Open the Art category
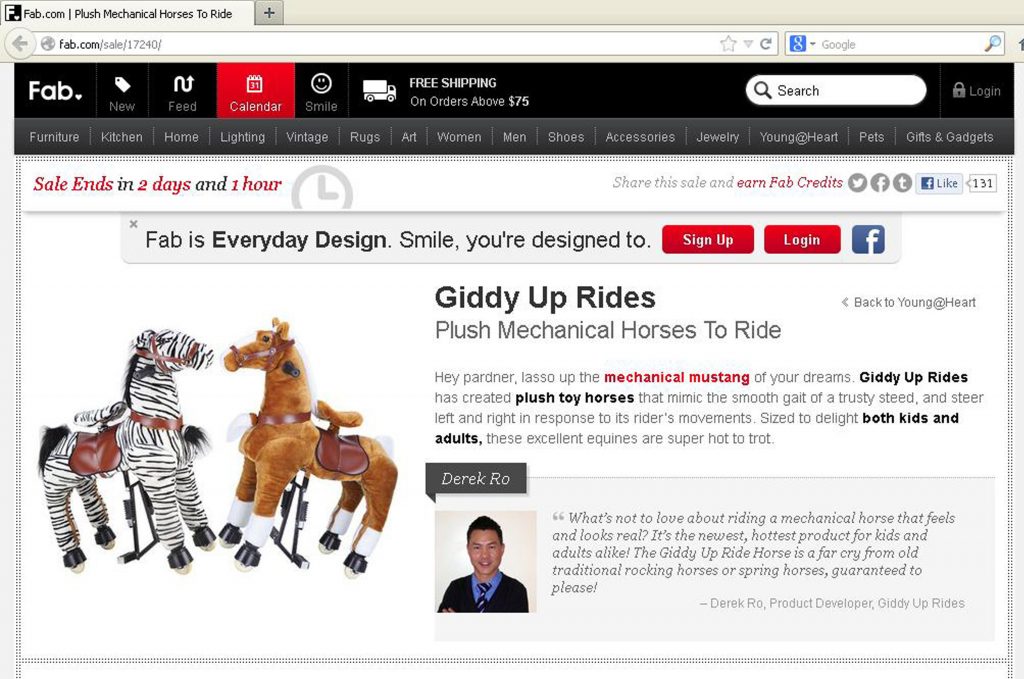Image resolution: width=1024 pixels, height=679 pixels. (x=409, y=137)
